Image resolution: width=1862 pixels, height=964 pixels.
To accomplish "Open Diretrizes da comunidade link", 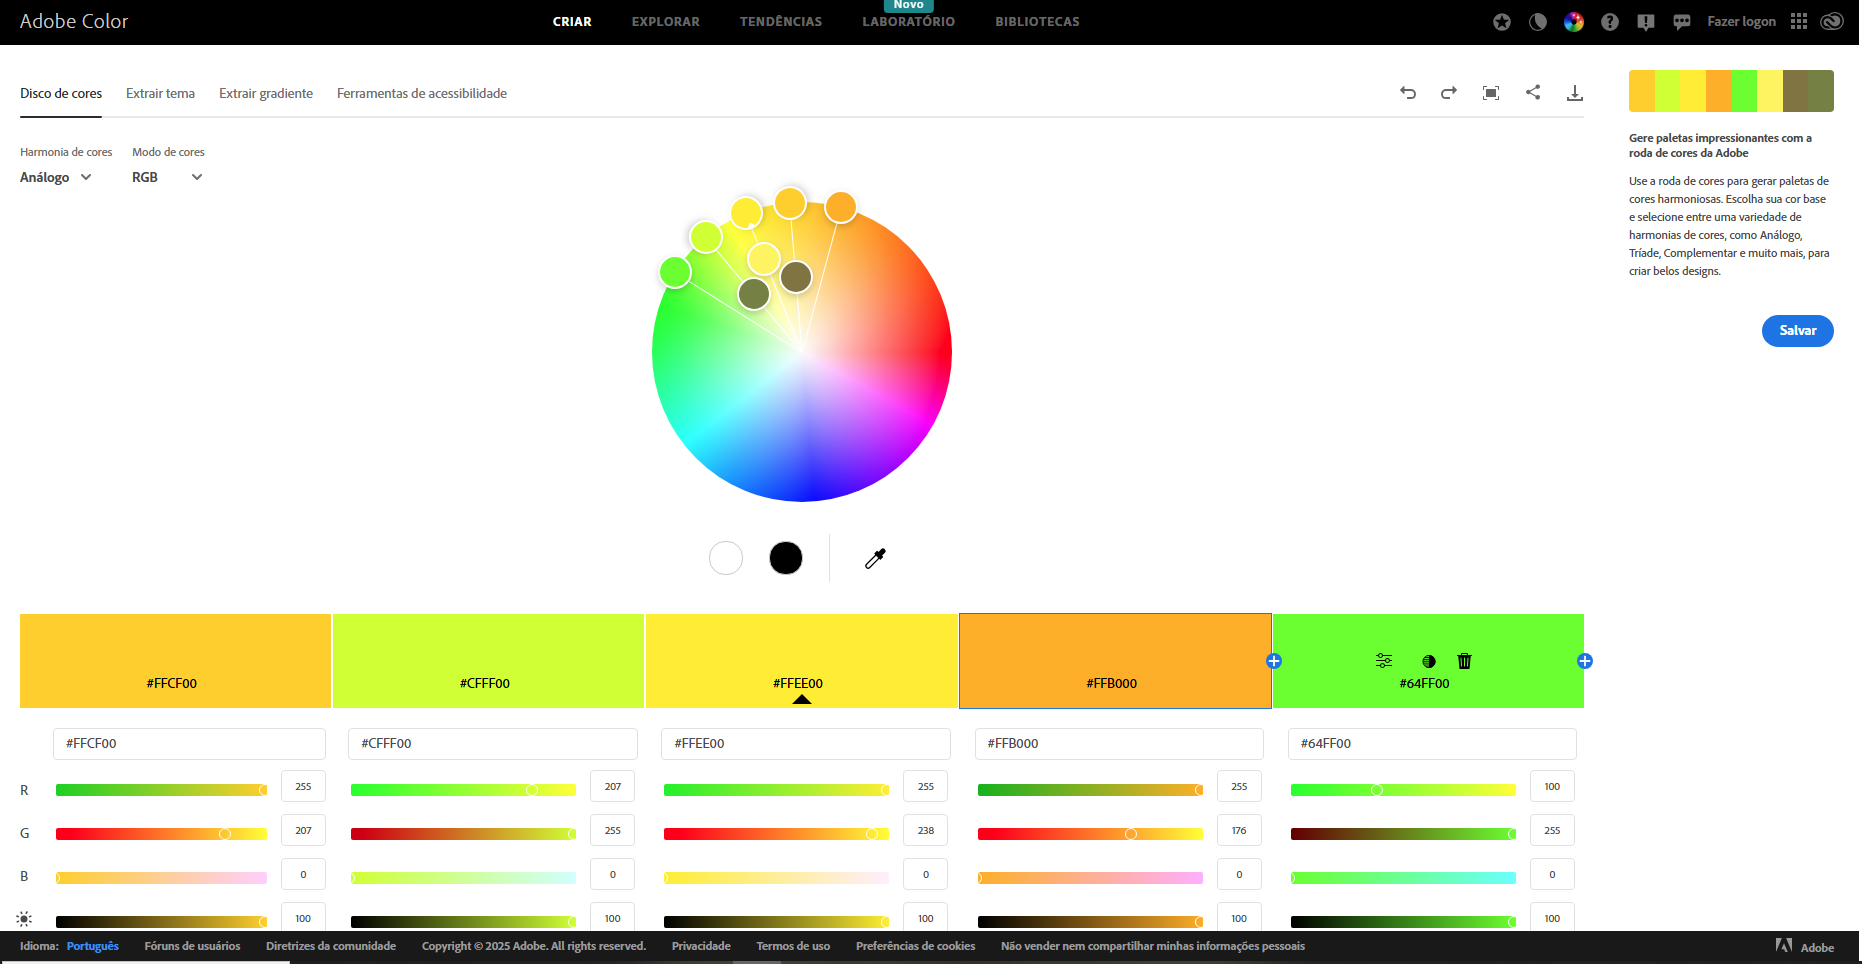I will pyautogui.click(x=331, y=946).
